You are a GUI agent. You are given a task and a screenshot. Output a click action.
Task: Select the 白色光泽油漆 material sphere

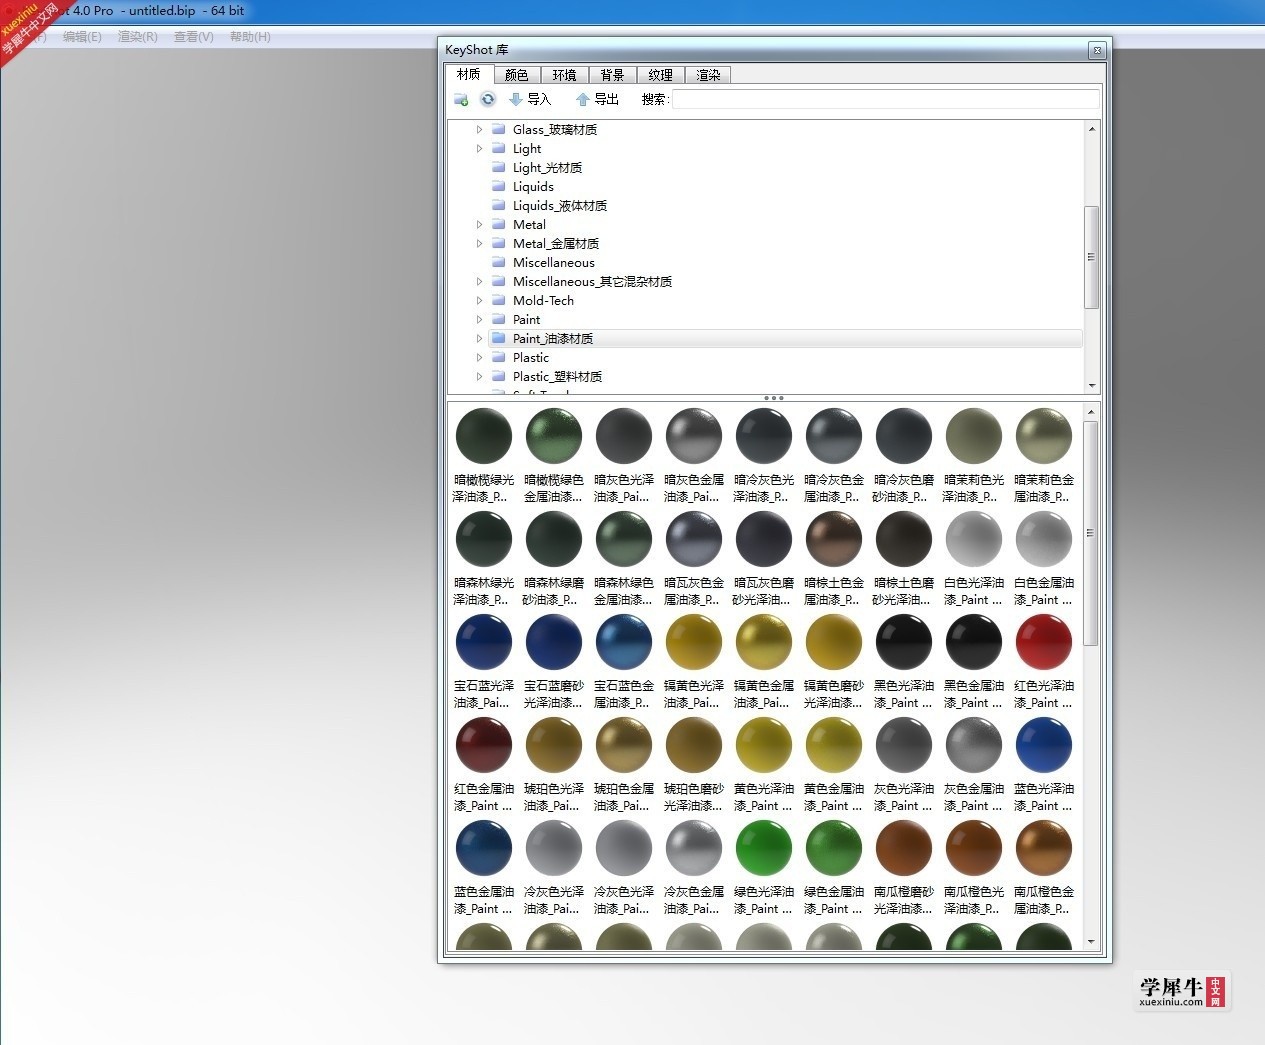click(974, 539)
